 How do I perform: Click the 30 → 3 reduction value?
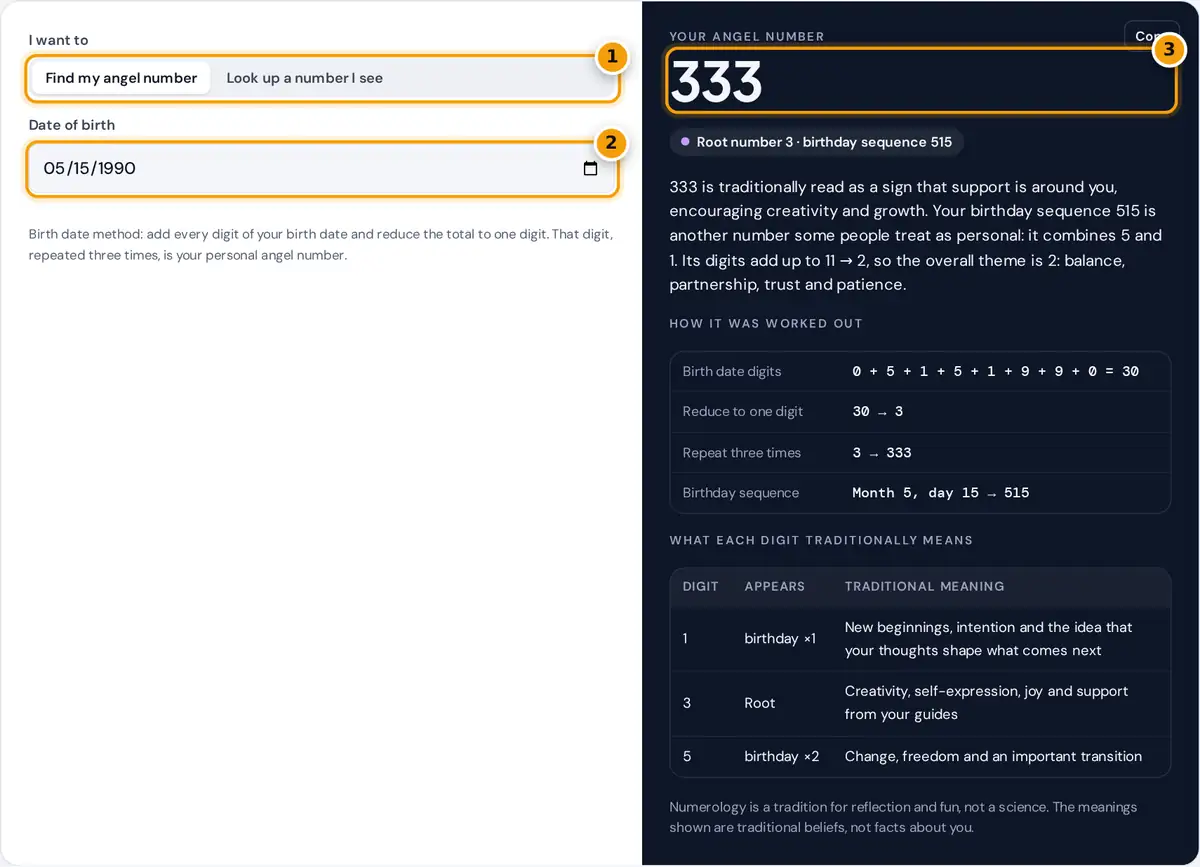click(x=878, y=412)
